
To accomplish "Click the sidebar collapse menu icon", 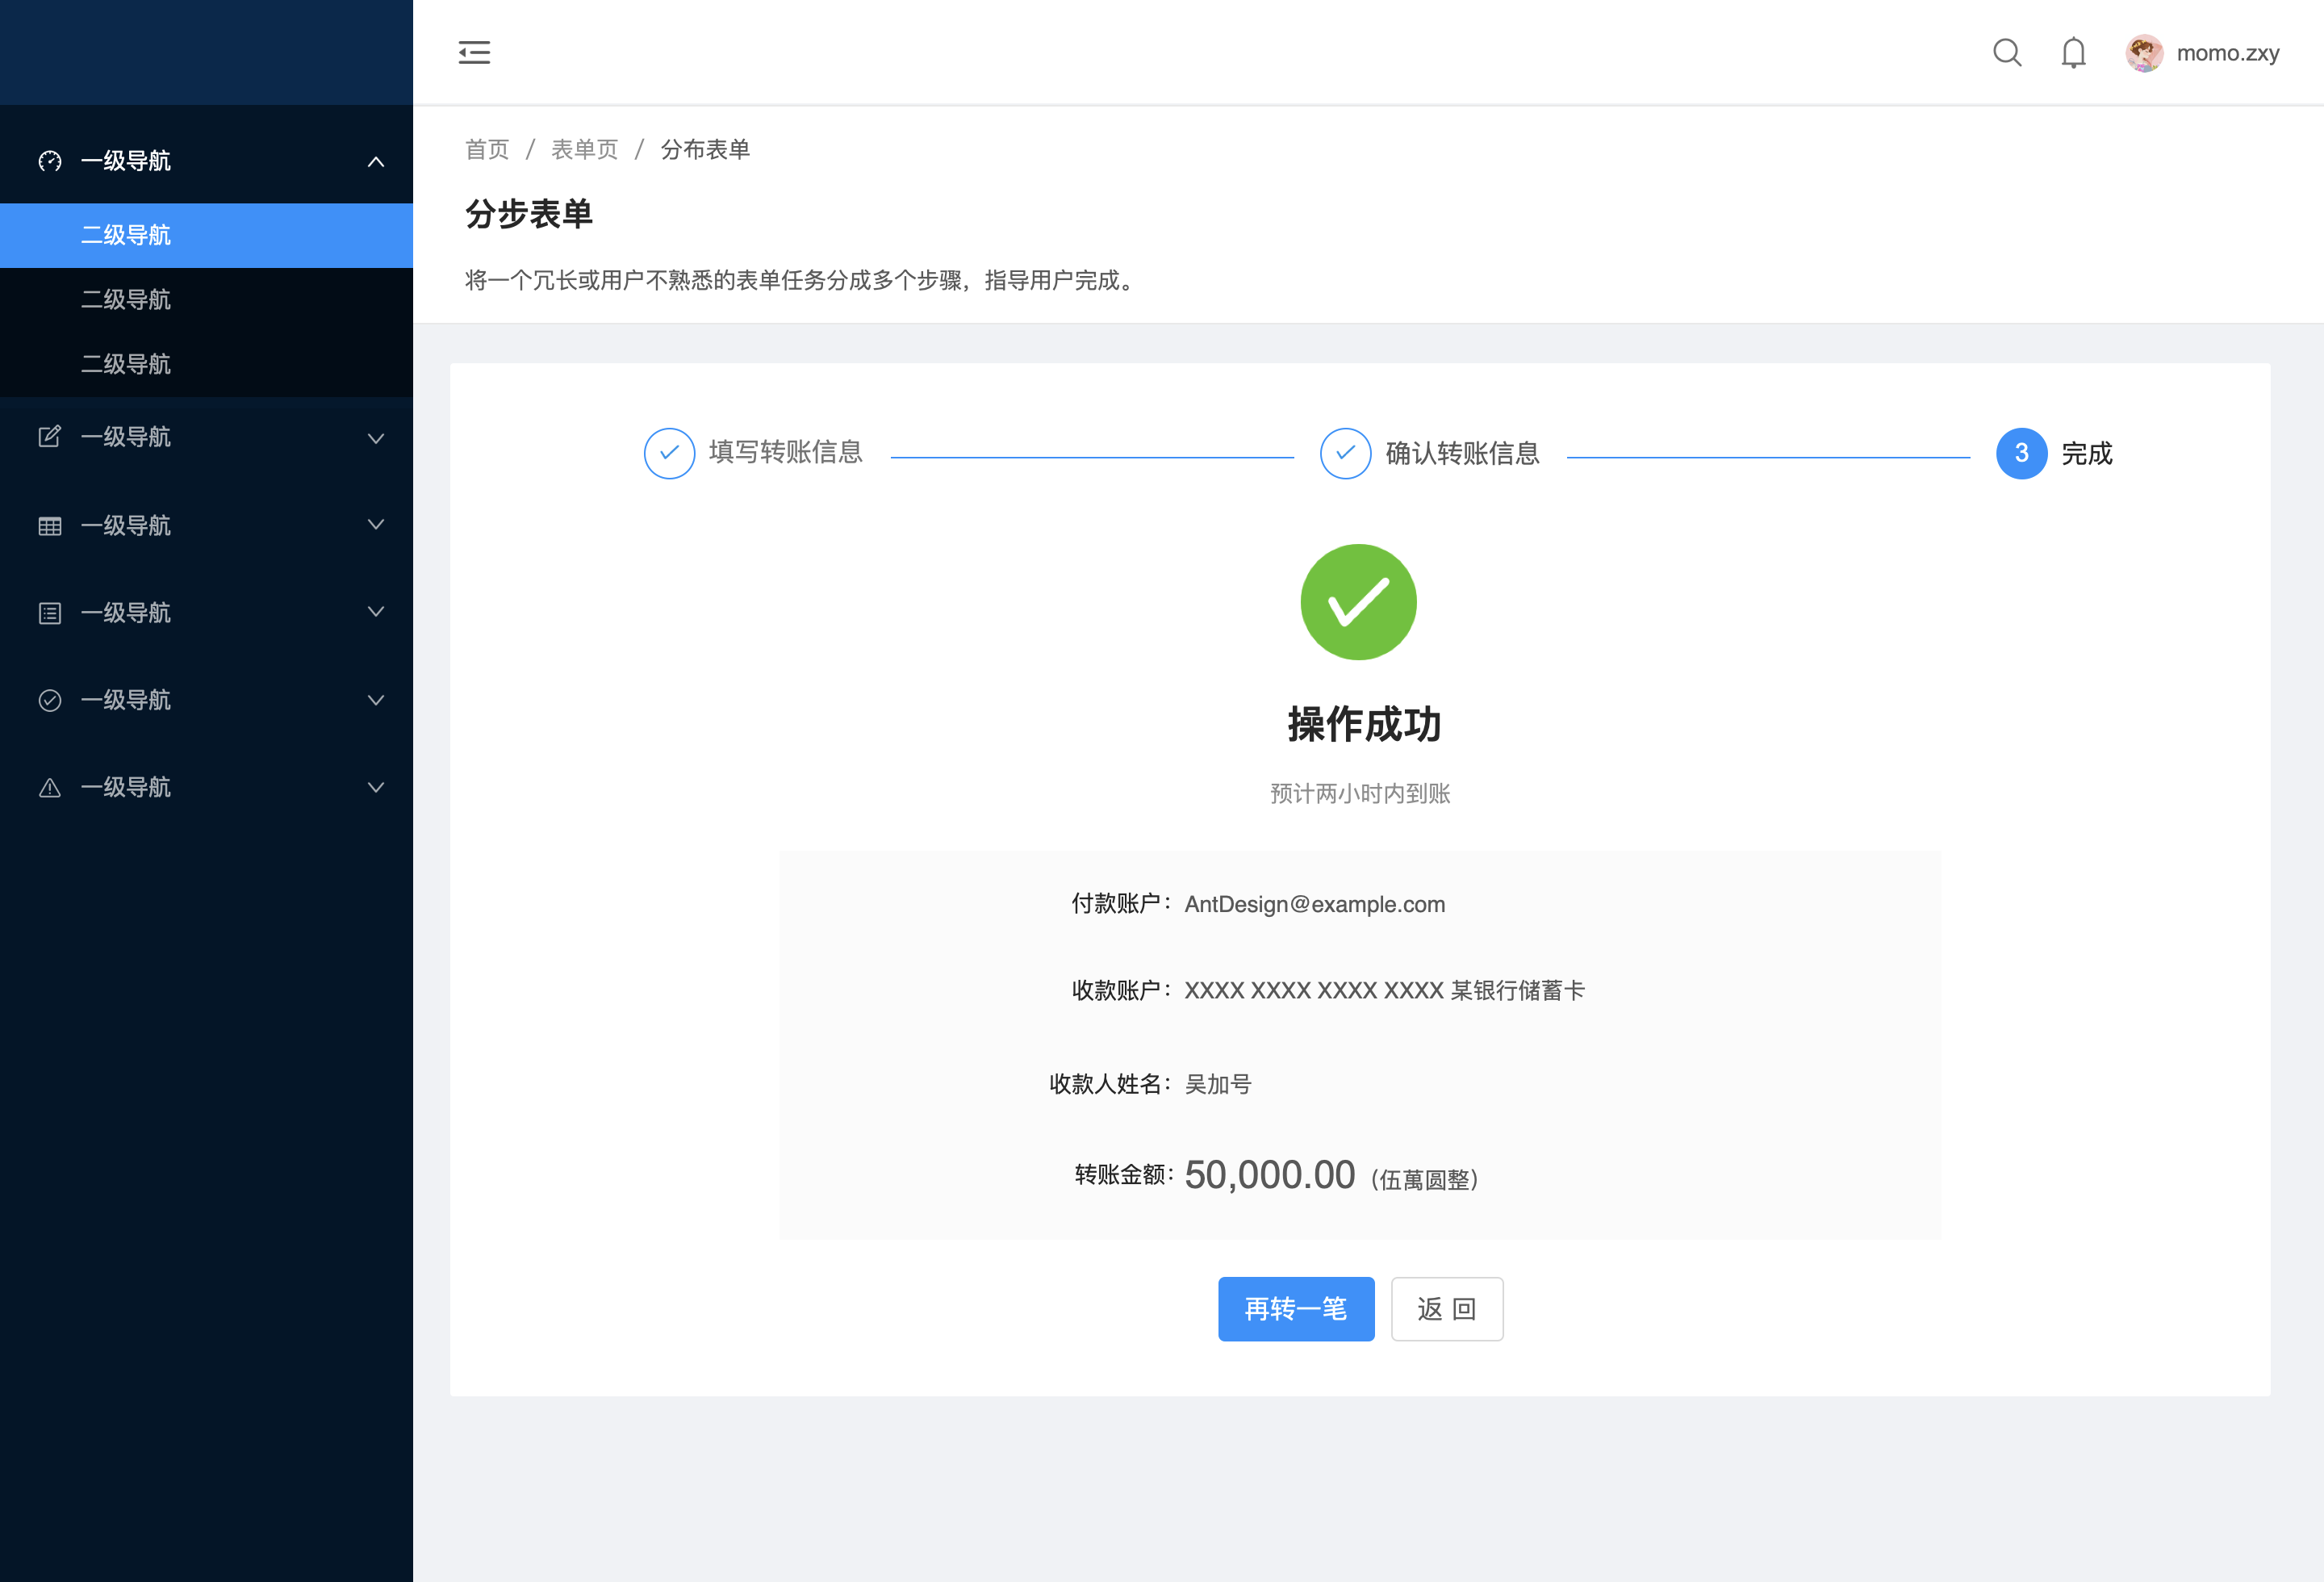I will tap(474, 52).
